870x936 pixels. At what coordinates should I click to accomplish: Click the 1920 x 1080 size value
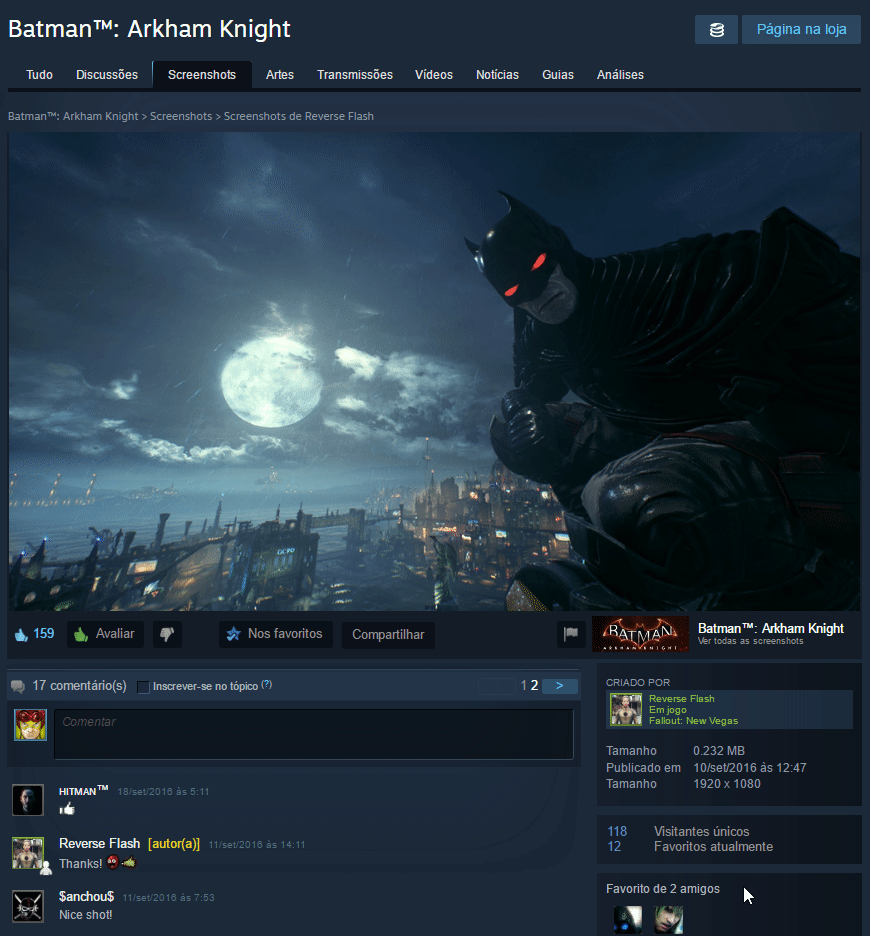pyautogui.click(x=727, y=784)
